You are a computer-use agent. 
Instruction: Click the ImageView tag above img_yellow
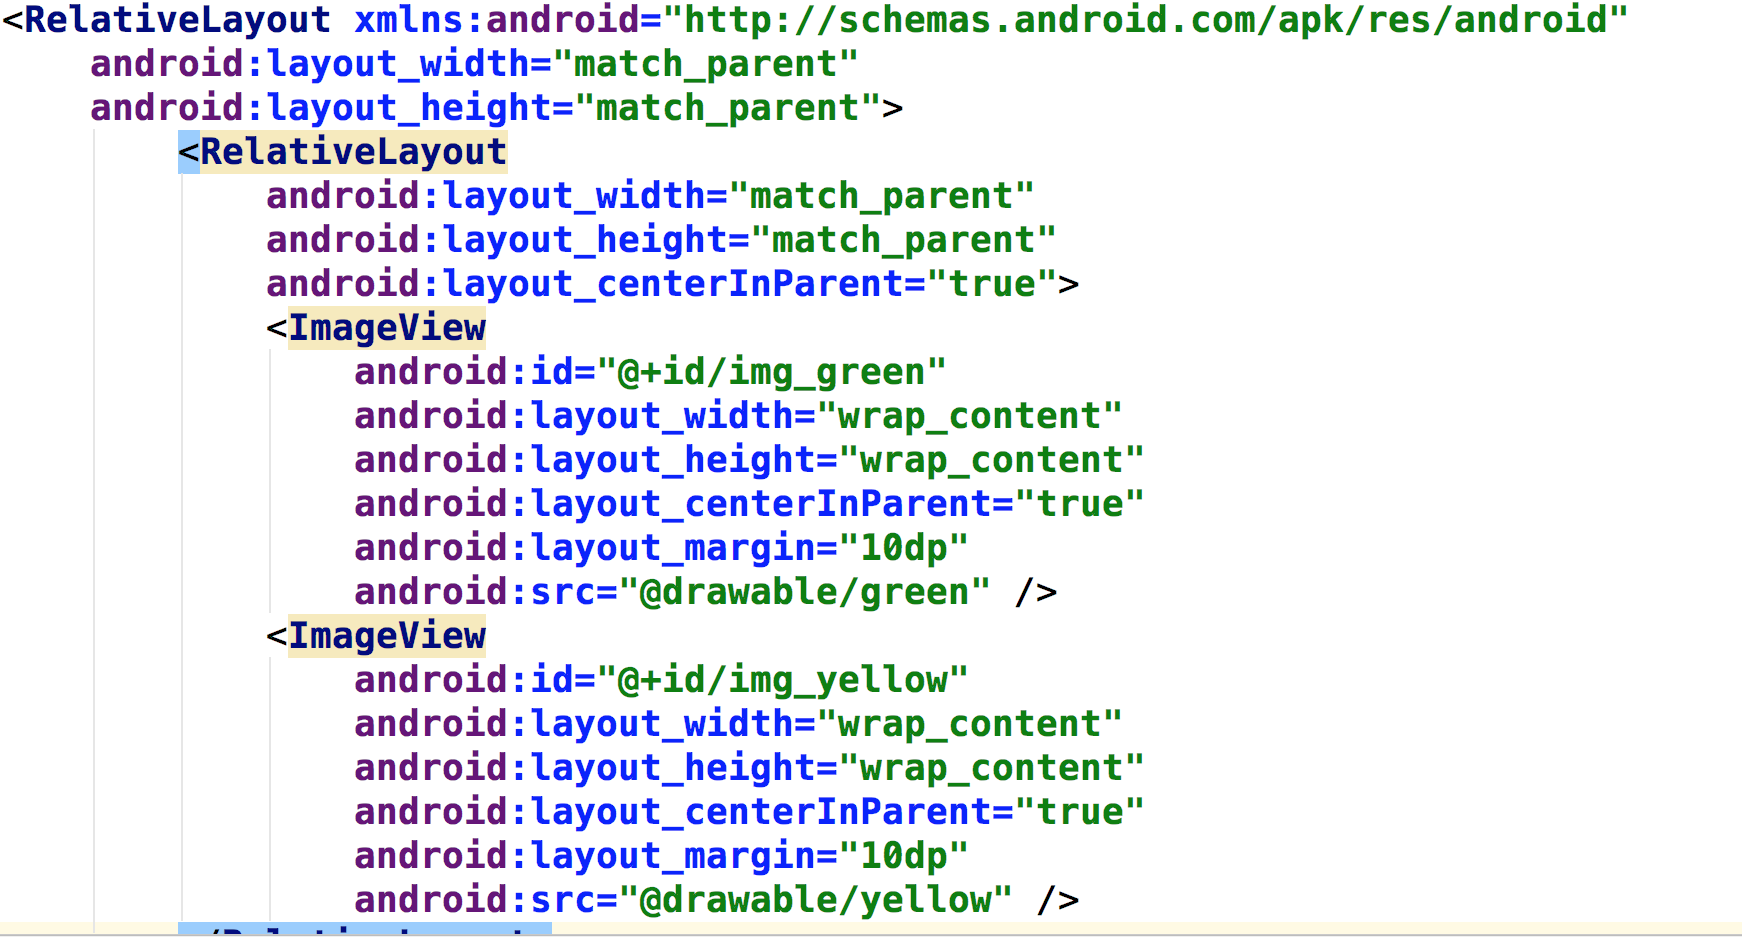coord(376,636)
